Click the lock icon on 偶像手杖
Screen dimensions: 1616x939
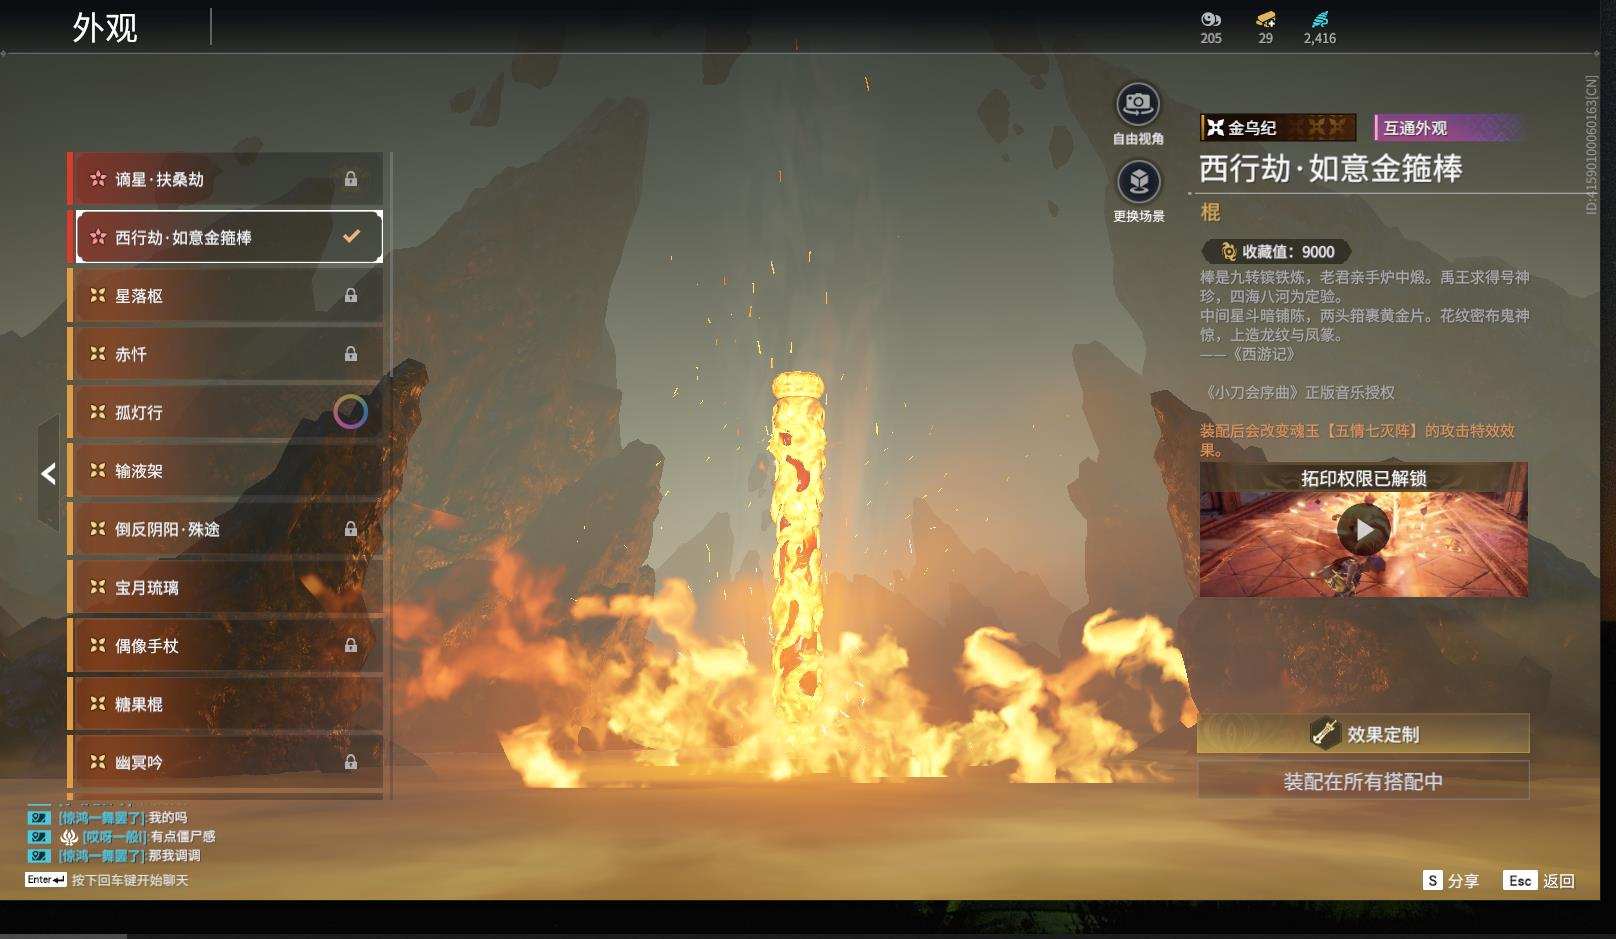pos(351,646)
